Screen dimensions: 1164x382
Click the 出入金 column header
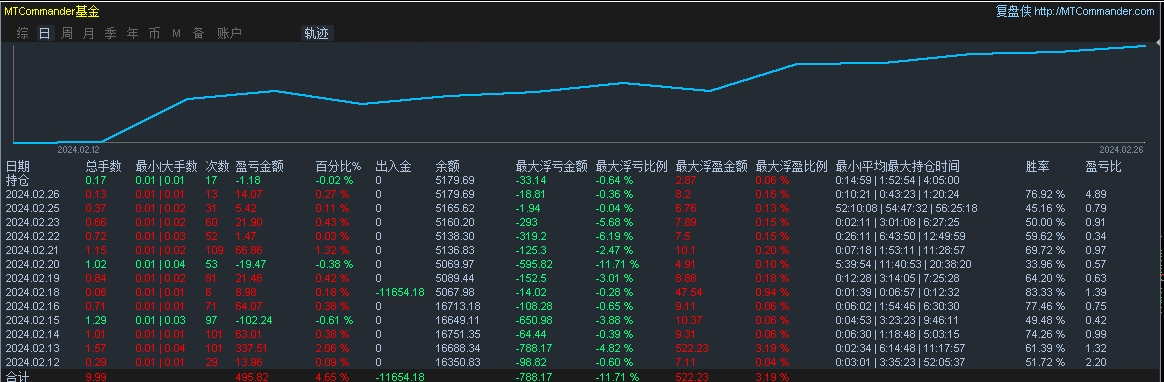point(393,167)
